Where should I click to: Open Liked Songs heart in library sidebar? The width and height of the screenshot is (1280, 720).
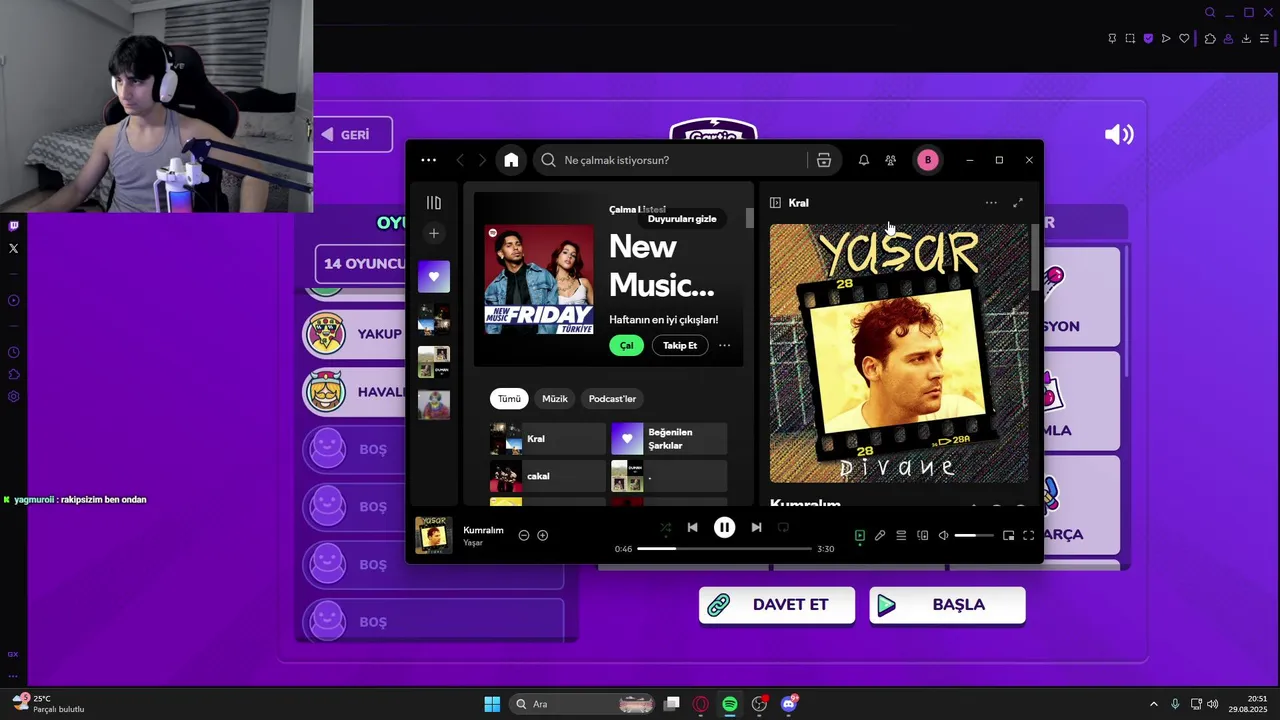tap(434, 277)
